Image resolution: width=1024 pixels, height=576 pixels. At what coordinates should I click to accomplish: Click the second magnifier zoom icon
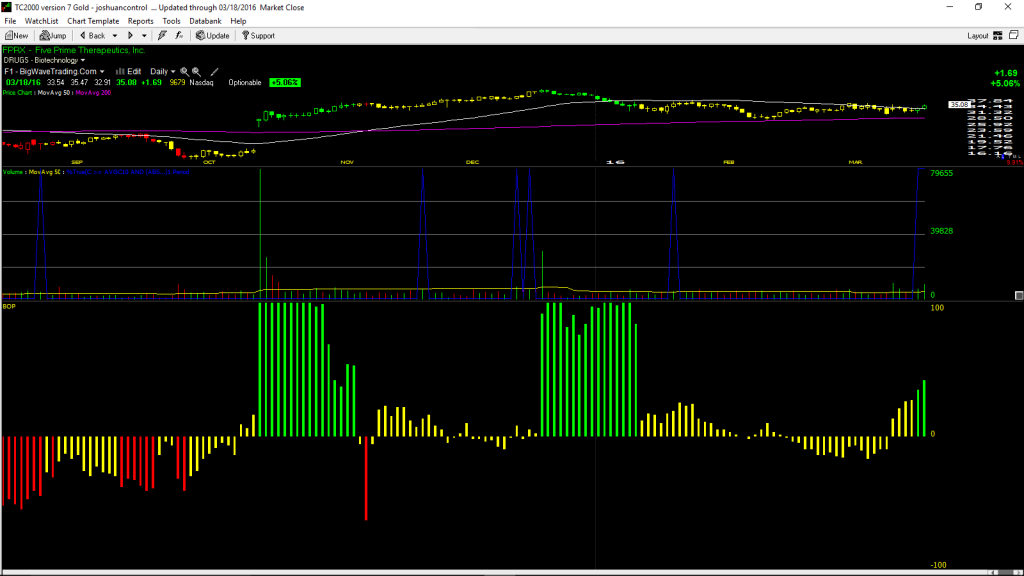[x=196, y=71]
